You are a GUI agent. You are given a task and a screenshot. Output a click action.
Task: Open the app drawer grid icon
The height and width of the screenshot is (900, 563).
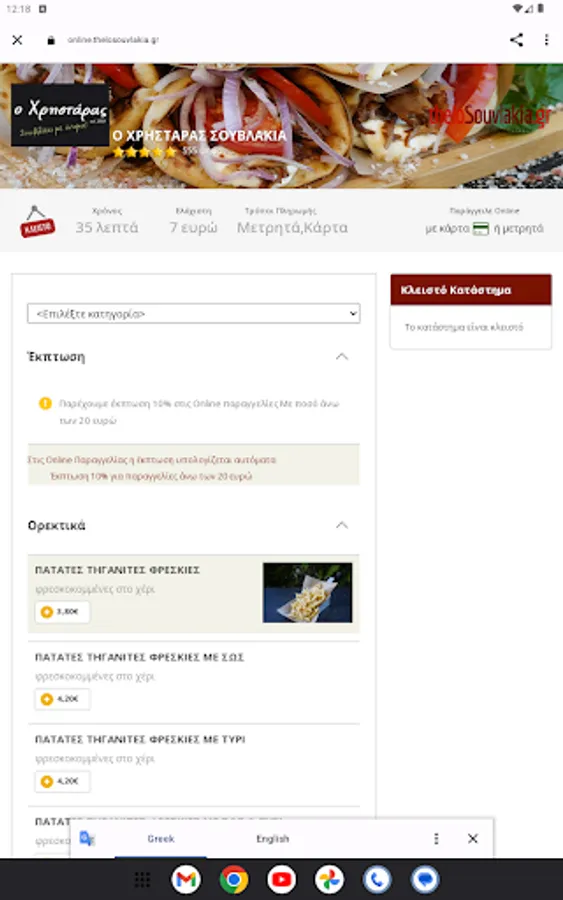[x=142, y=879]
